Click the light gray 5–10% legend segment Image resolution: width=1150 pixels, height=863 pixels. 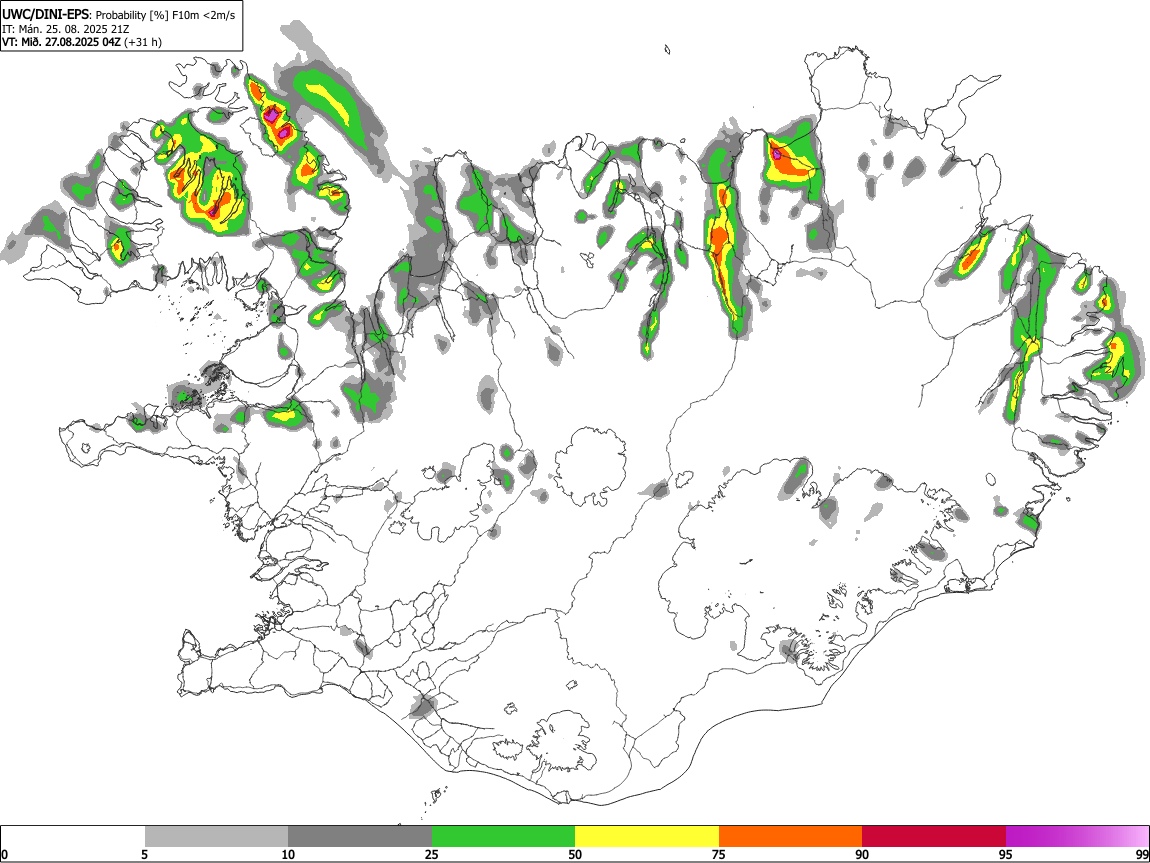216,837
